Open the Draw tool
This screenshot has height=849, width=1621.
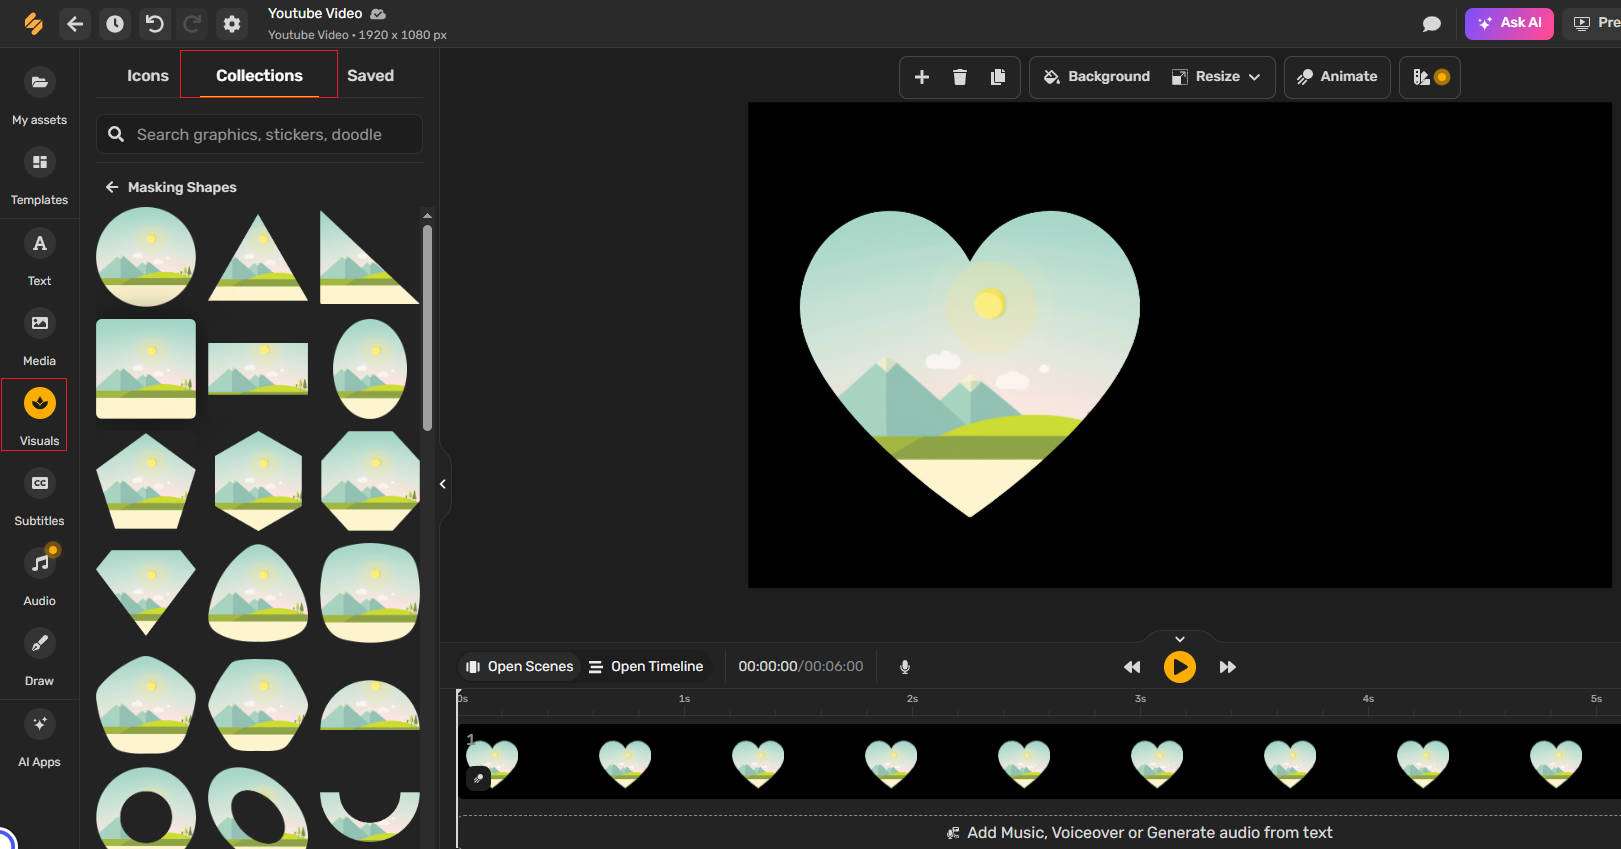click(39, 658)
